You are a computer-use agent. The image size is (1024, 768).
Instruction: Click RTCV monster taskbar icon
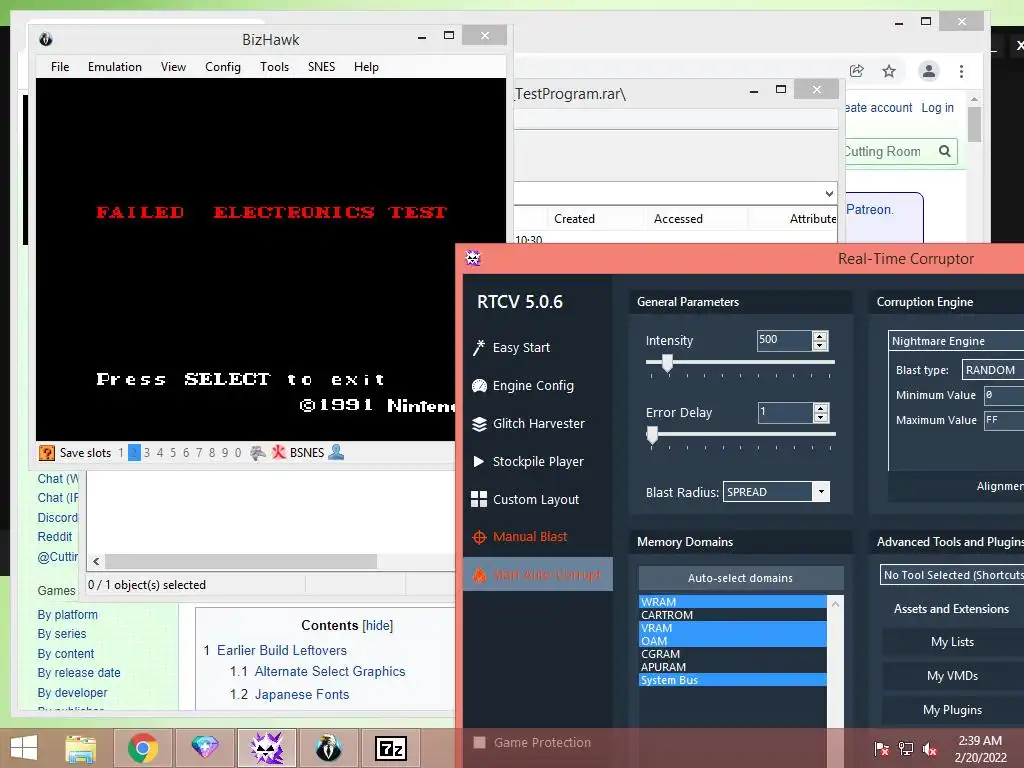pos(266,748)
